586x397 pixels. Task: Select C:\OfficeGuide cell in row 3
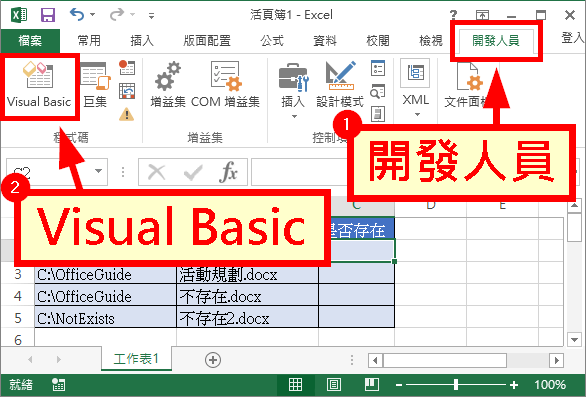(x=105, y=275)
